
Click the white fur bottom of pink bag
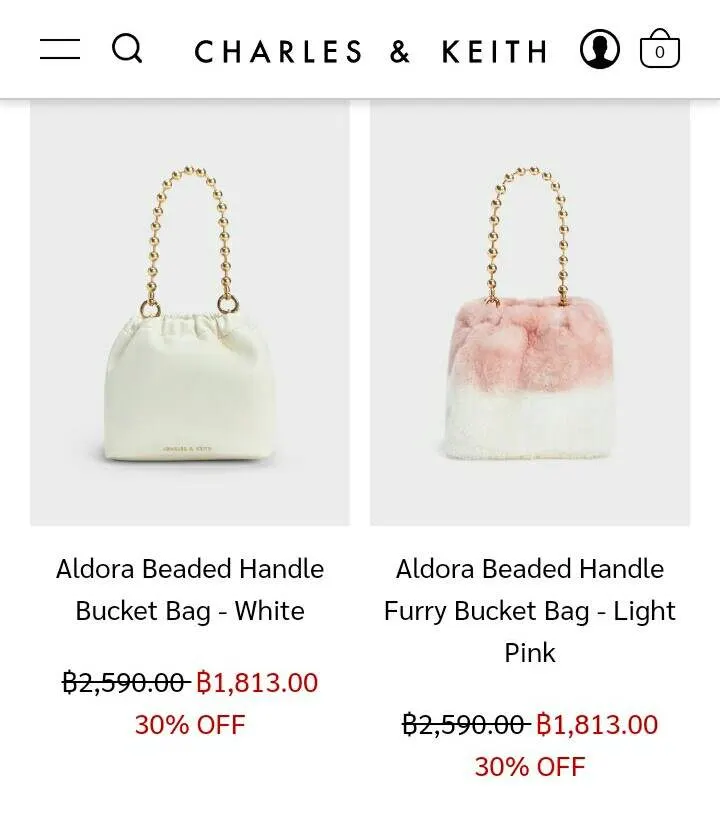click(x=529, y=425)
